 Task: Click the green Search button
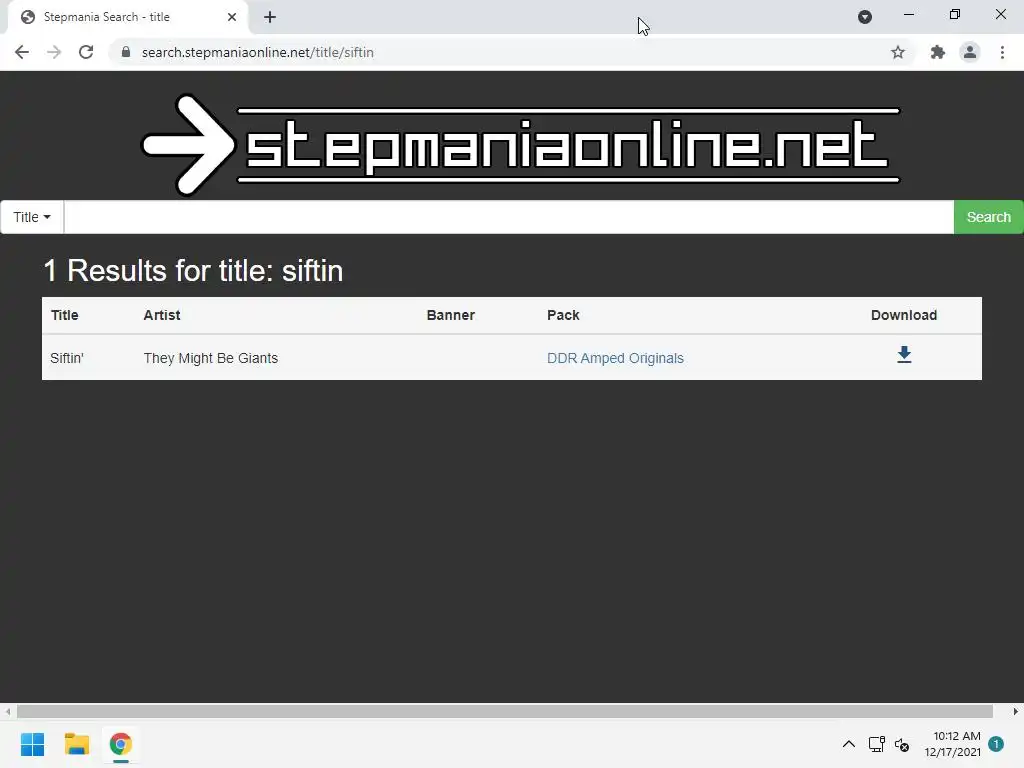[988, 217]
